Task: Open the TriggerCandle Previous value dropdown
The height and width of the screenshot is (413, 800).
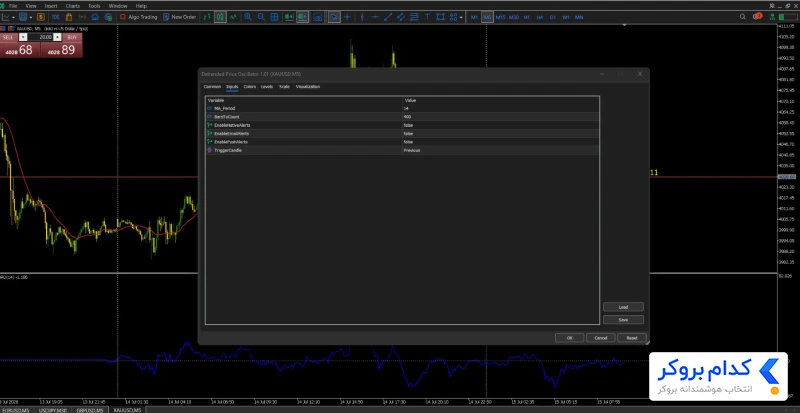Action: click(501, 151)
